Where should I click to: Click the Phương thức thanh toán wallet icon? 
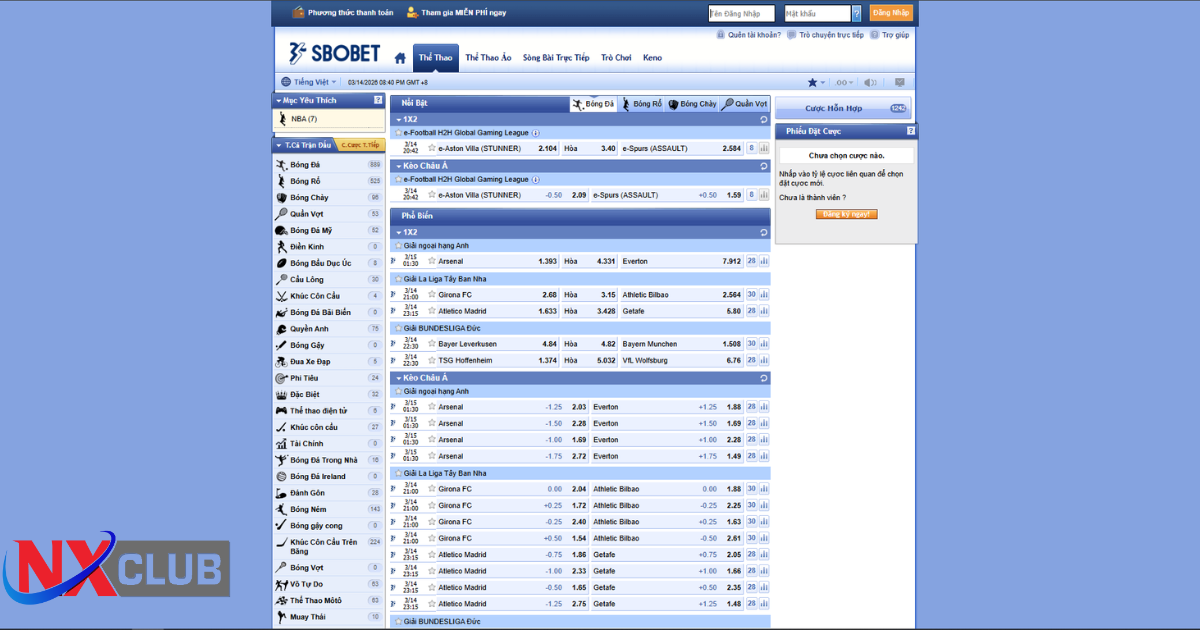point(298,12)
